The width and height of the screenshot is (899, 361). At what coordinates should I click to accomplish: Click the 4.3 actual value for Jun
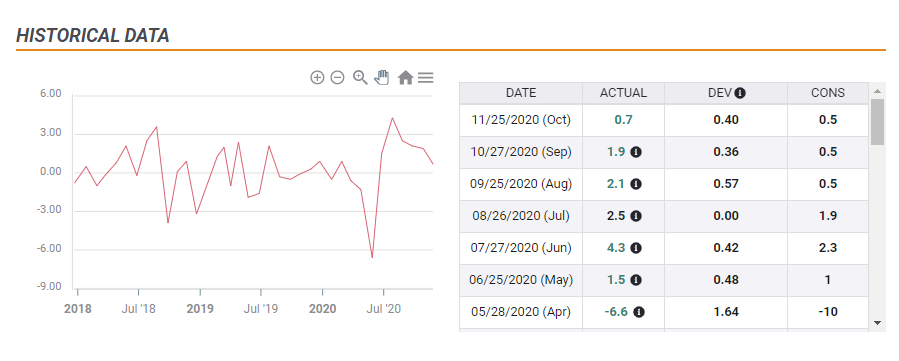[x=616, y=248]
